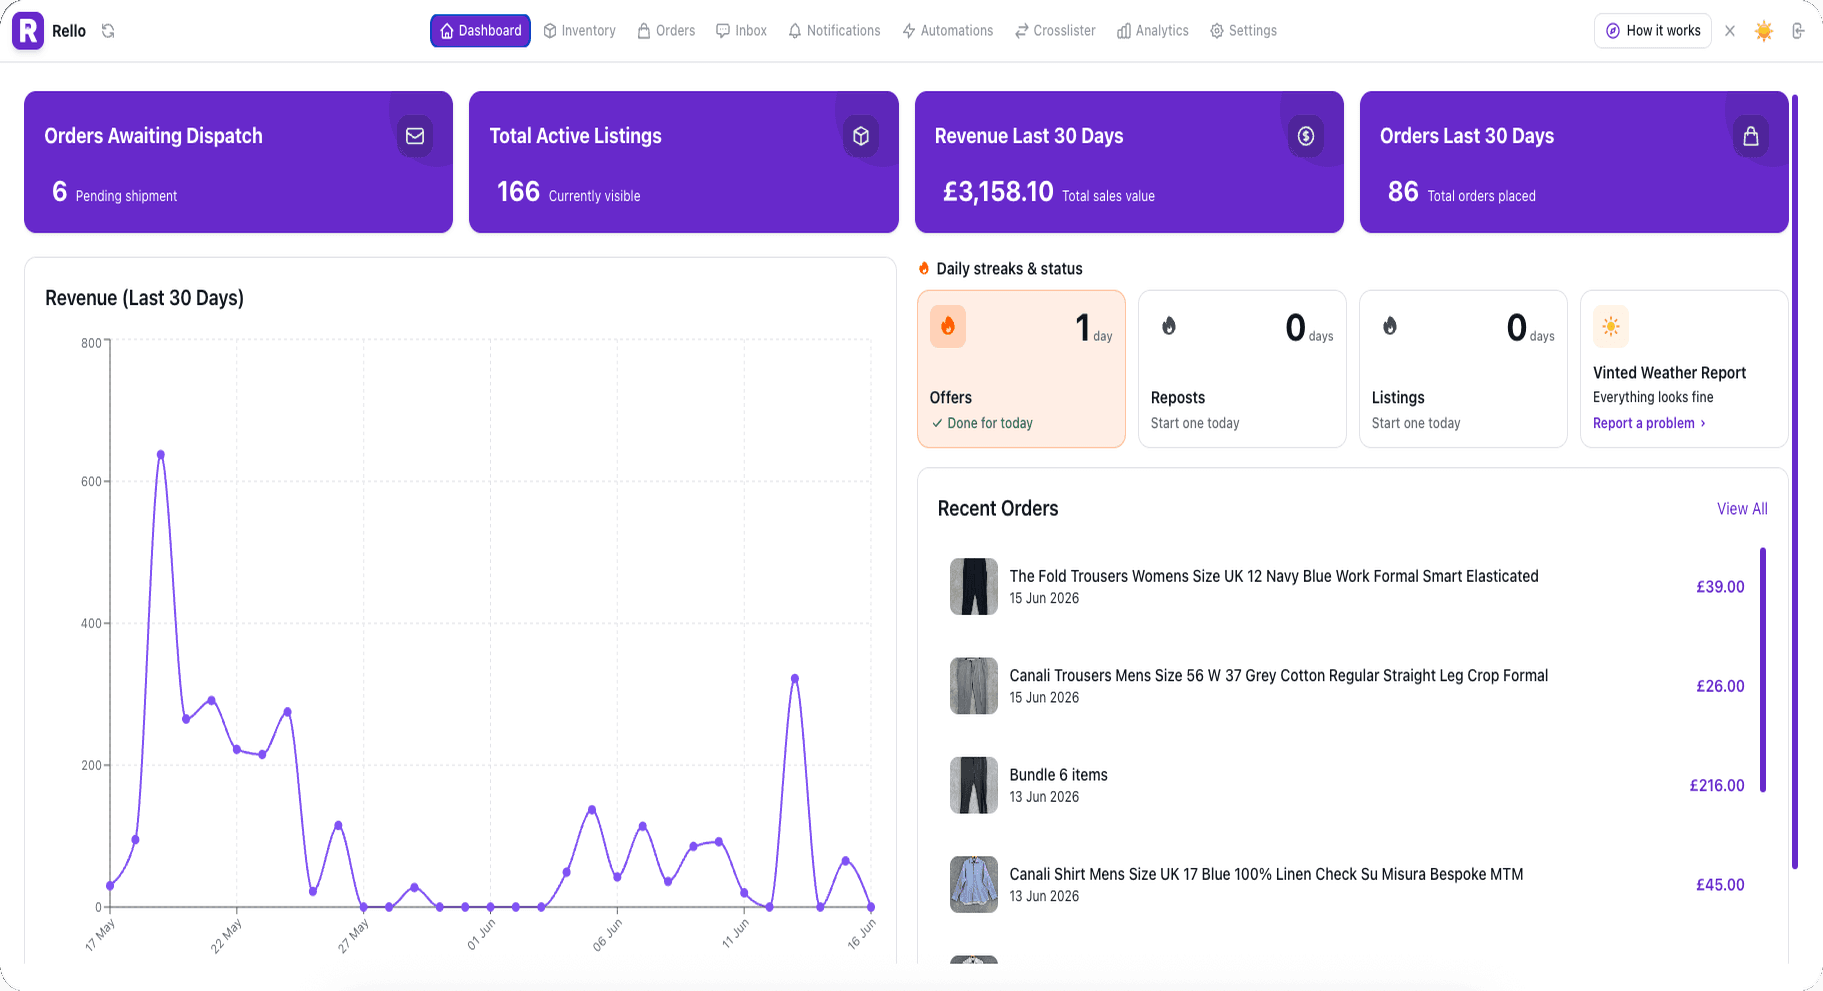Click the Recent Orders list scrollbar
The image size is (1823, 991).
click(x=1763, y=670)
